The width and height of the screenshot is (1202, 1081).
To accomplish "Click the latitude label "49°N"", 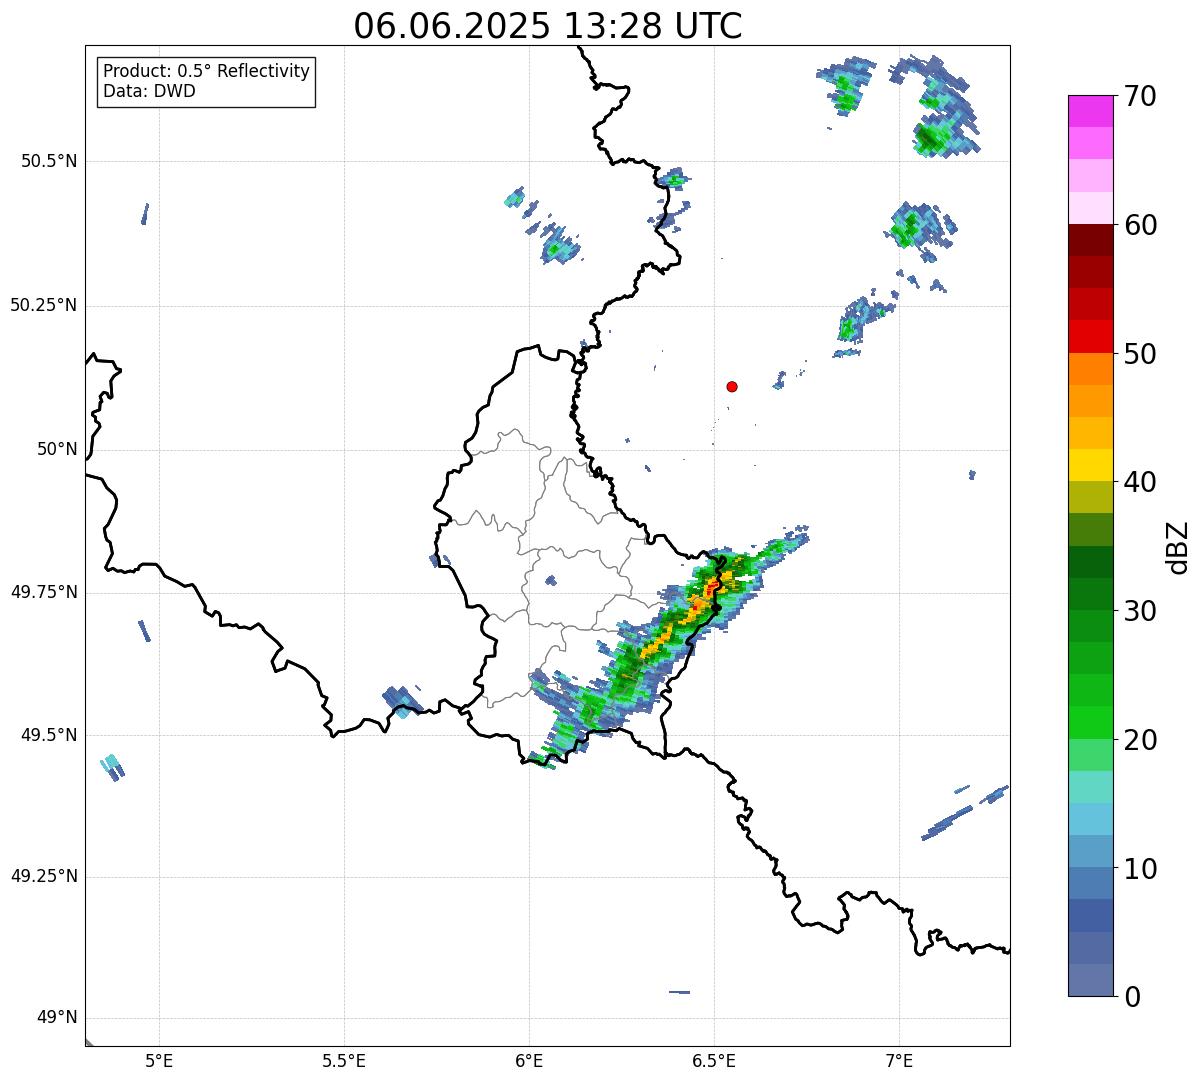I will (57, 1018).
